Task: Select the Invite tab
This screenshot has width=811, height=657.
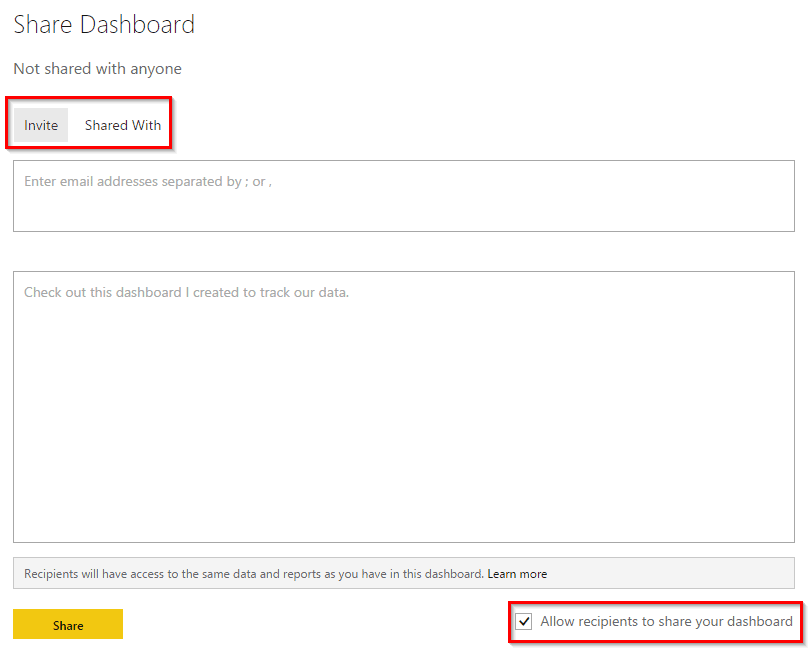Action: click(x=41, y=125)
